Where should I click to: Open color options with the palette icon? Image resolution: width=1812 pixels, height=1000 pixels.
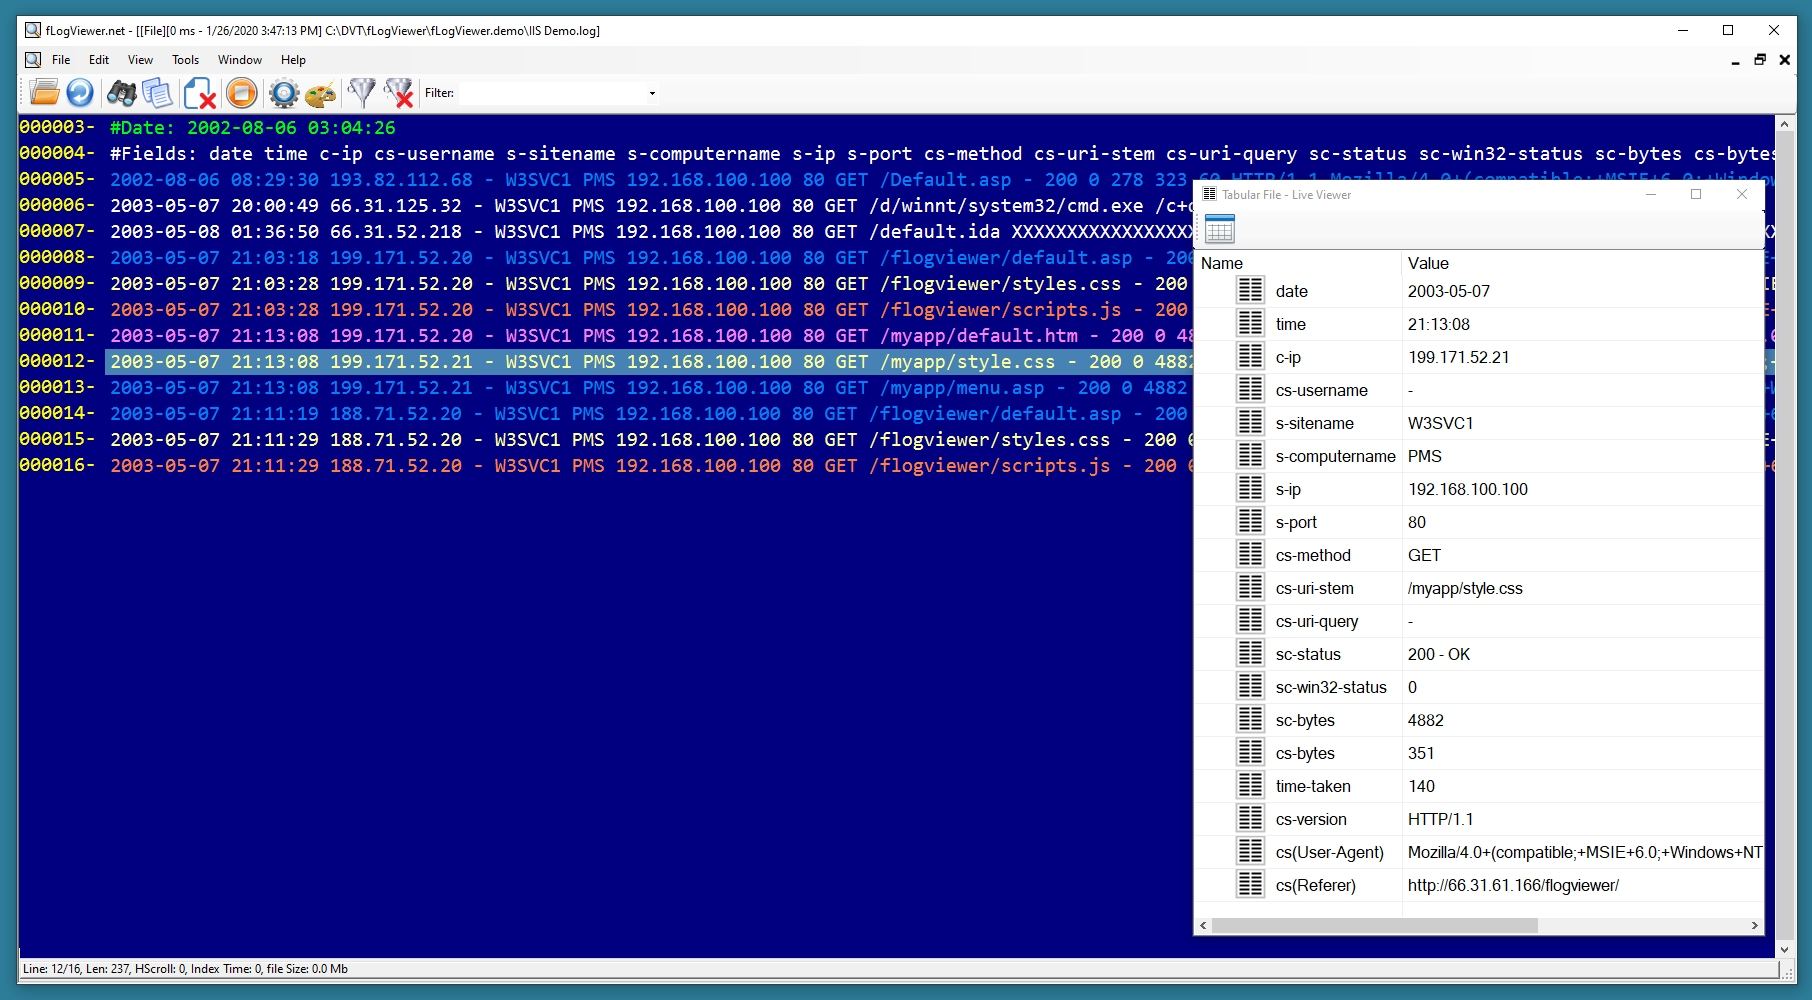(x=320, y=92)
